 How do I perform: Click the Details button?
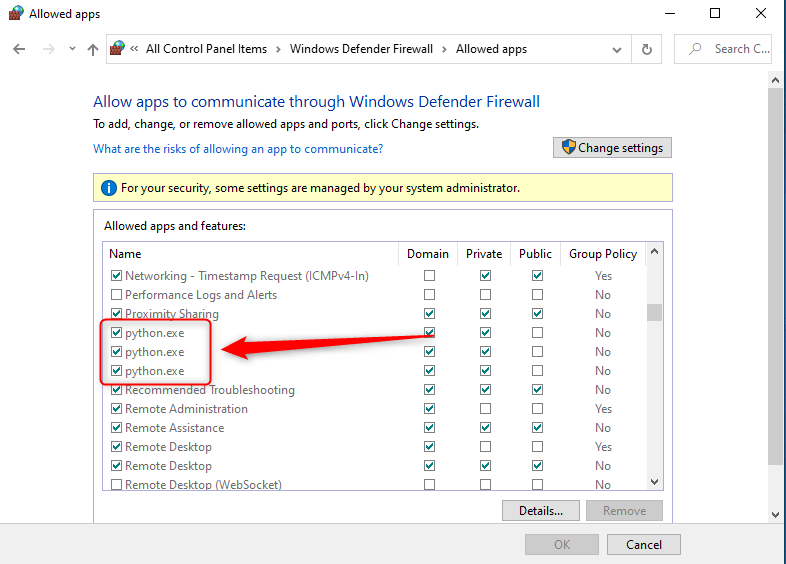click(x=540, y=510)
